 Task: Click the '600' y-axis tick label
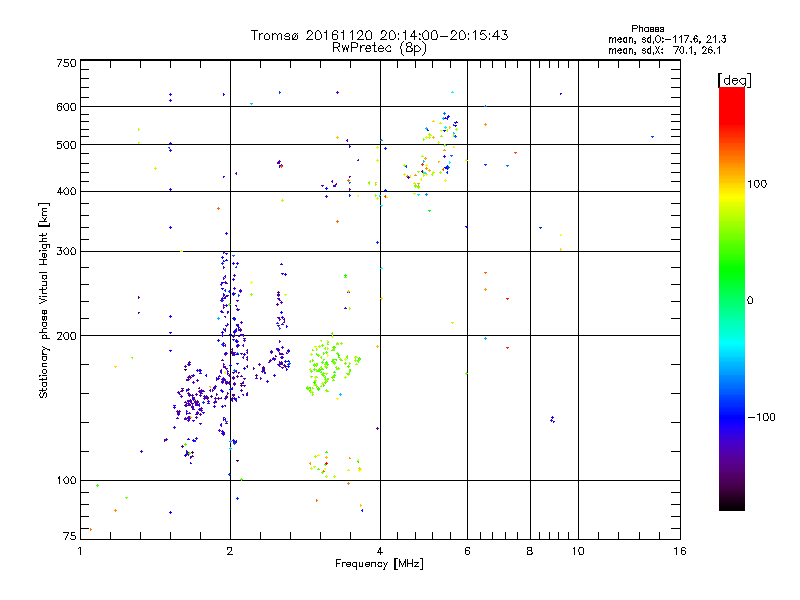pyautogui.click(x=66, y=107)
